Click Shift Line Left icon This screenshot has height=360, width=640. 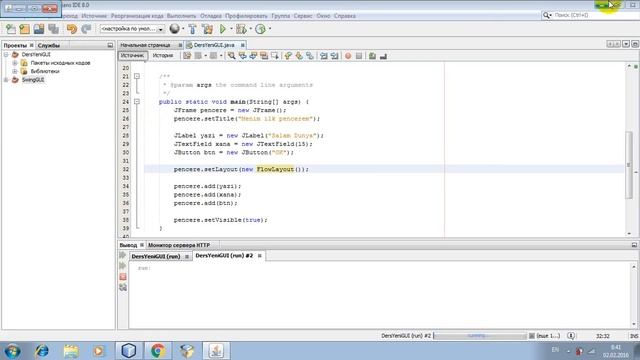(324, 56)
